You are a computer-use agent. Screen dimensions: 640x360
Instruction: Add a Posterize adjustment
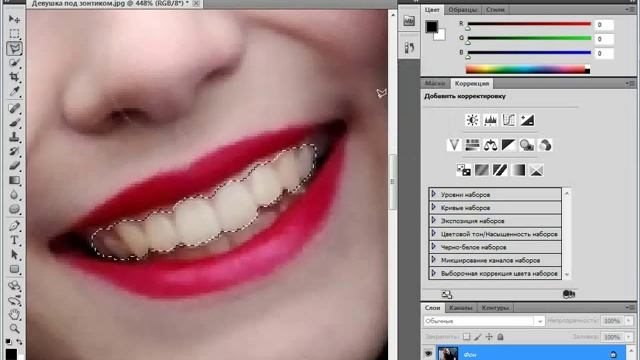[x=482, y=170]
